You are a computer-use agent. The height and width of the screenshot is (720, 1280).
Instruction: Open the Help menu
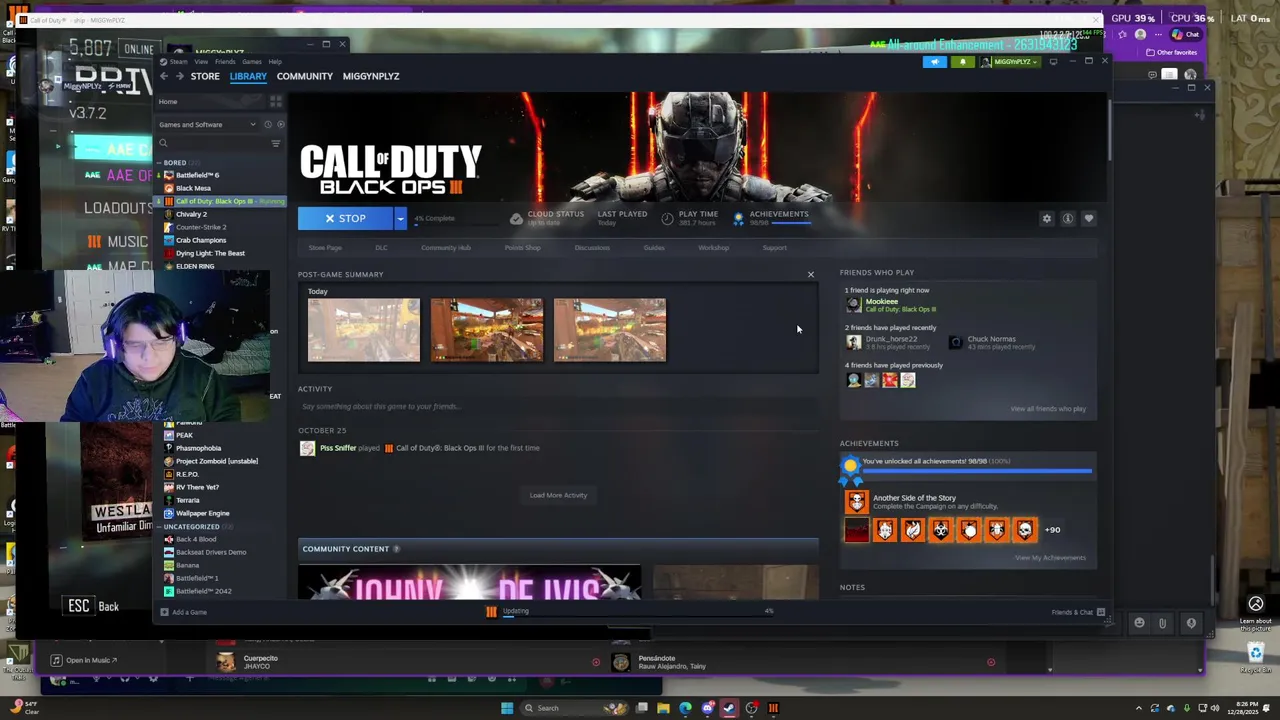click(275, 61)
